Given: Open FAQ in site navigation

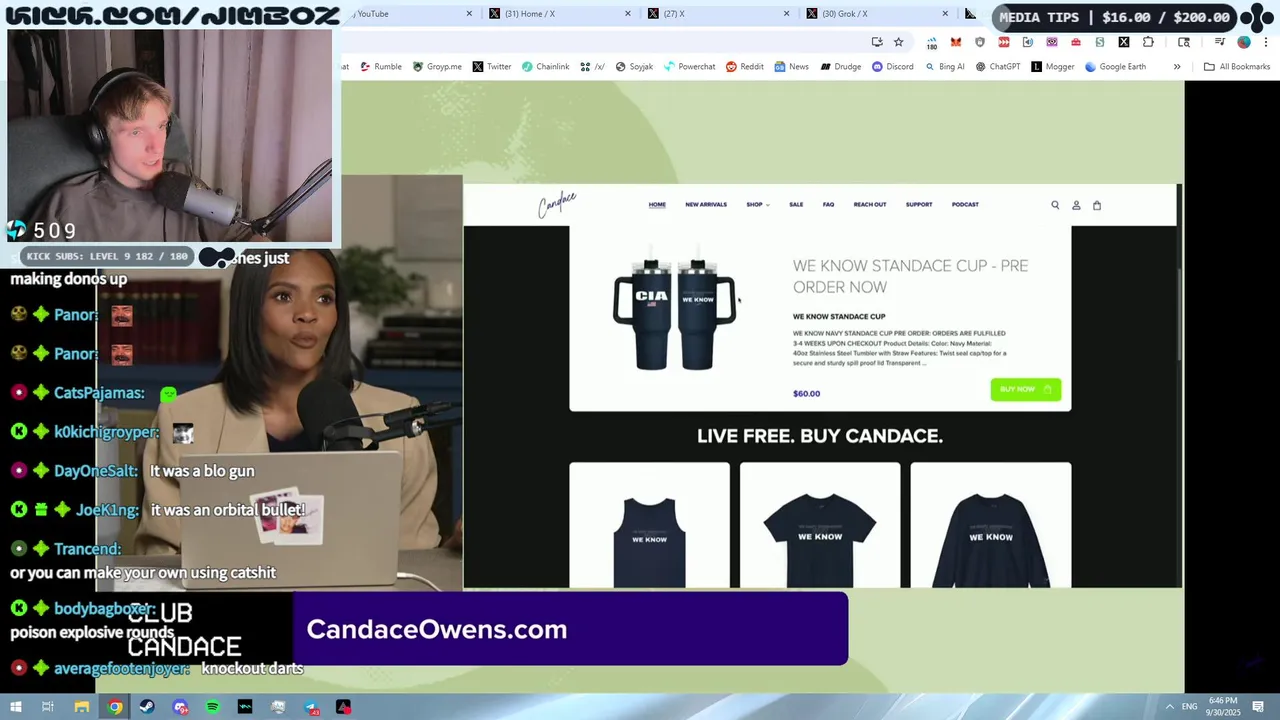Looking at the screenshot, I should pos(828,205).
